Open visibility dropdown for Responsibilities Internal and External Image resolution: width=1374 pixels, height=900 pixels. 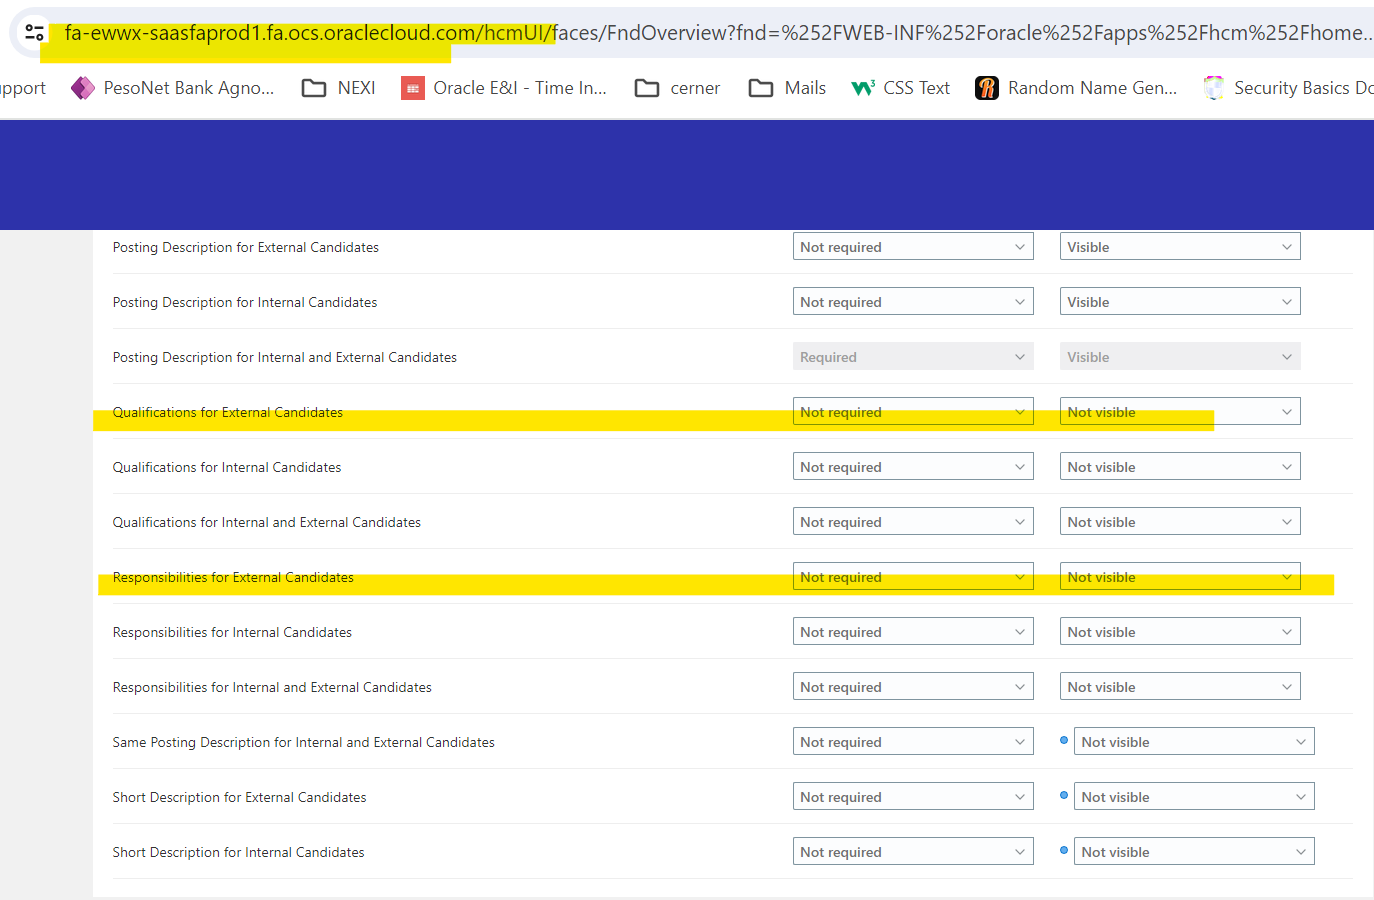click(1180, 687)
